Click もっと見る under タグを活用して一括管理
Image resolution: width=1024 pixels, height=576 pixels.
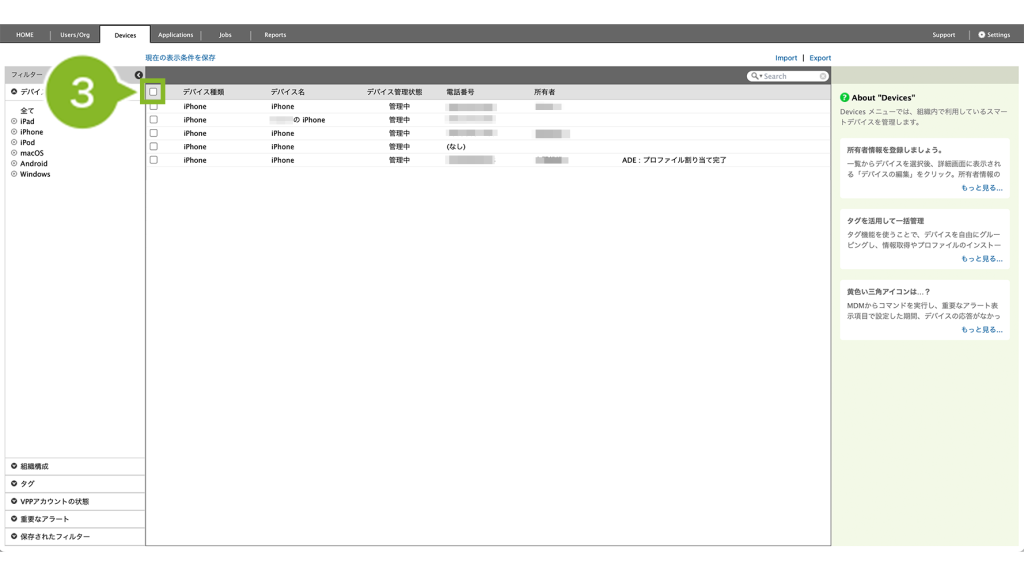pyautogui.click(x=982, y=259)
